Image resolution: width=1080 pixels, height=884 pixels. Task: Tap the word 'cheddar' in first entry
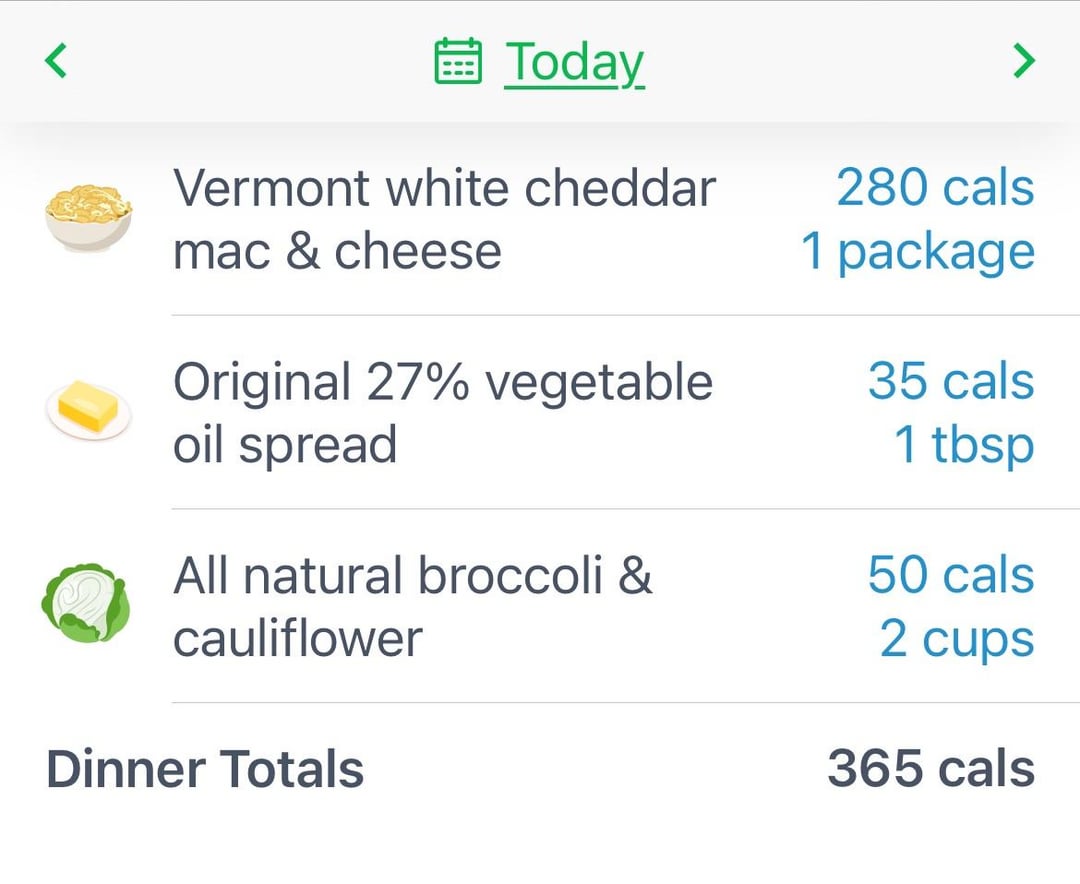[x=620, y=187]
